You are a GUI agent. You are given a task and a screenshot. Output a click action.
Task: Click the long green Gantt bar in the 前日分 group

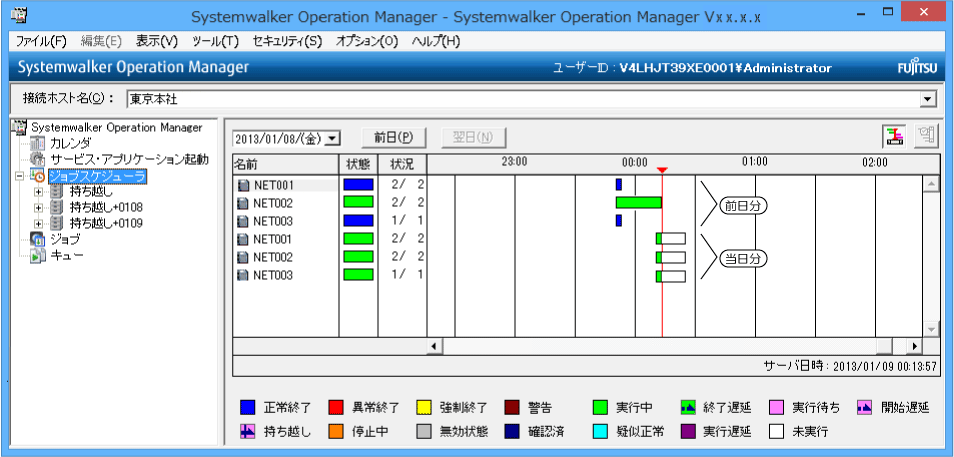638,203
